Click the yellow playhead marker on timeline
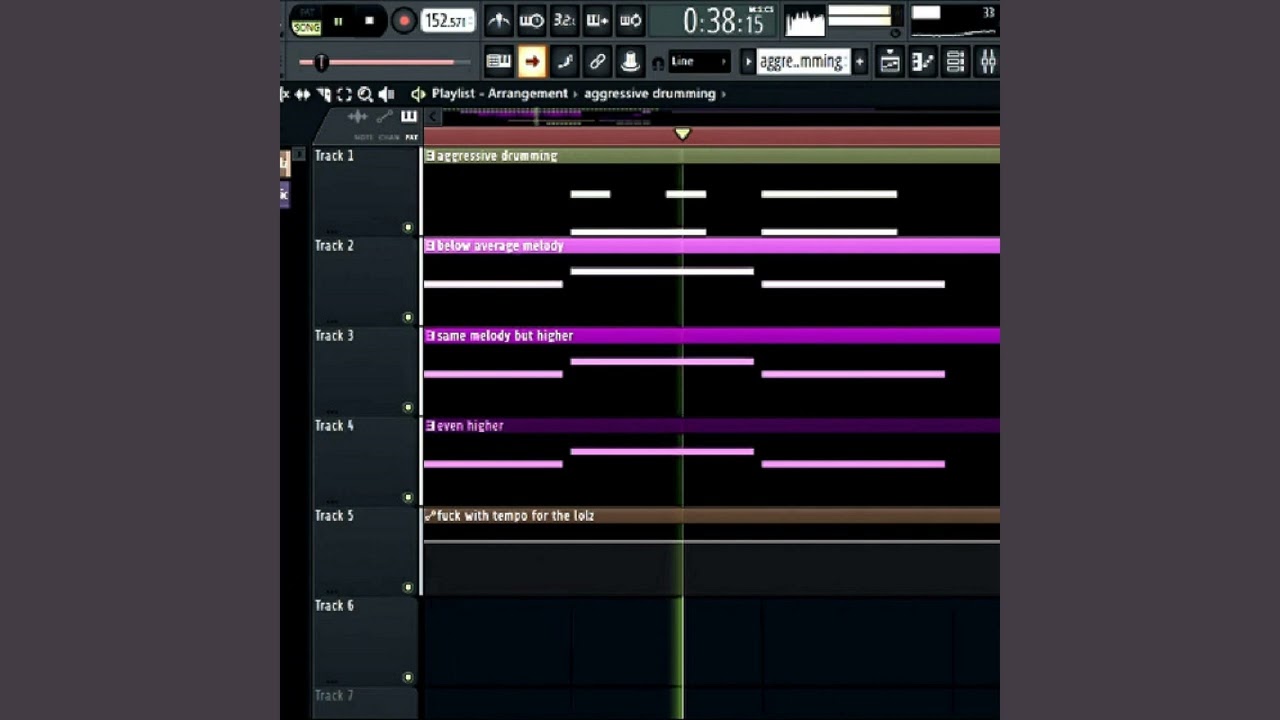 pos(682,134)
